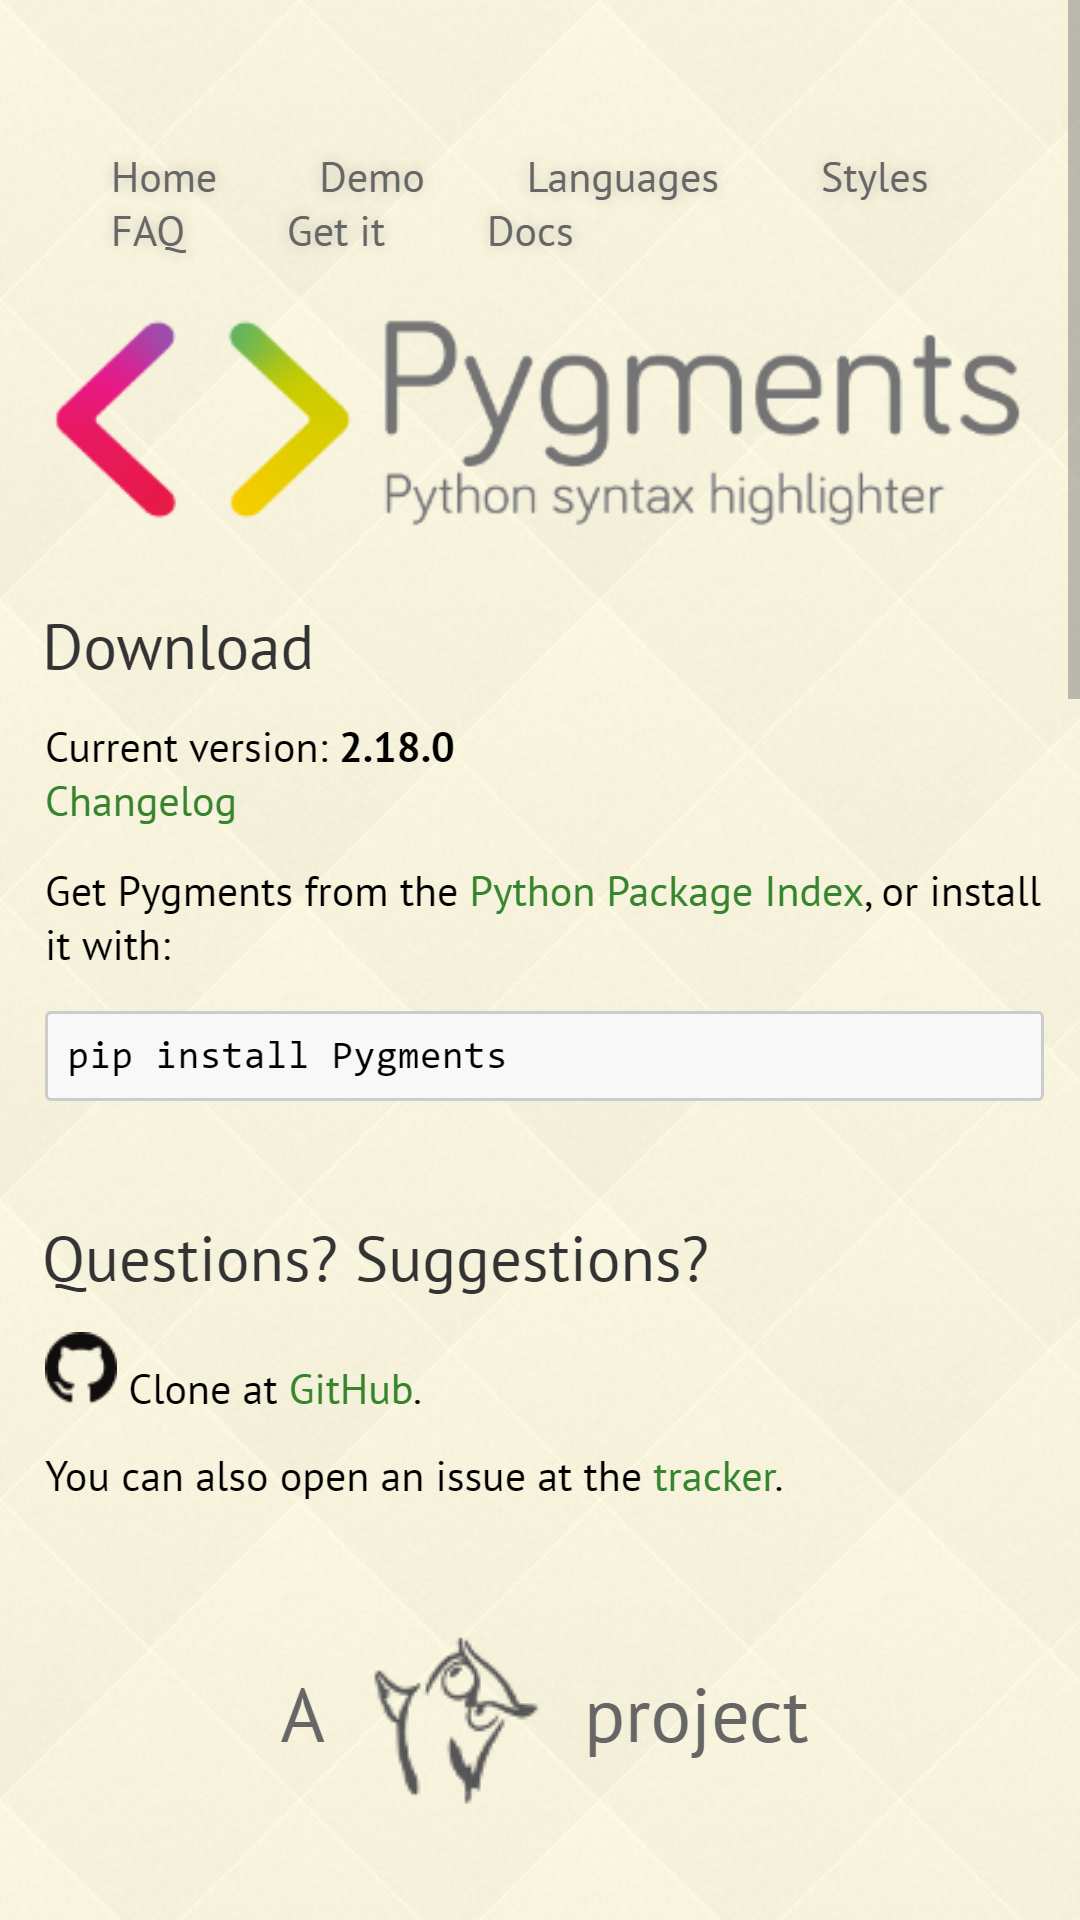The height and width of the screenshot is (1920, 1080).
Task: Click the Download heading
Action: click(x=179, y=648)
